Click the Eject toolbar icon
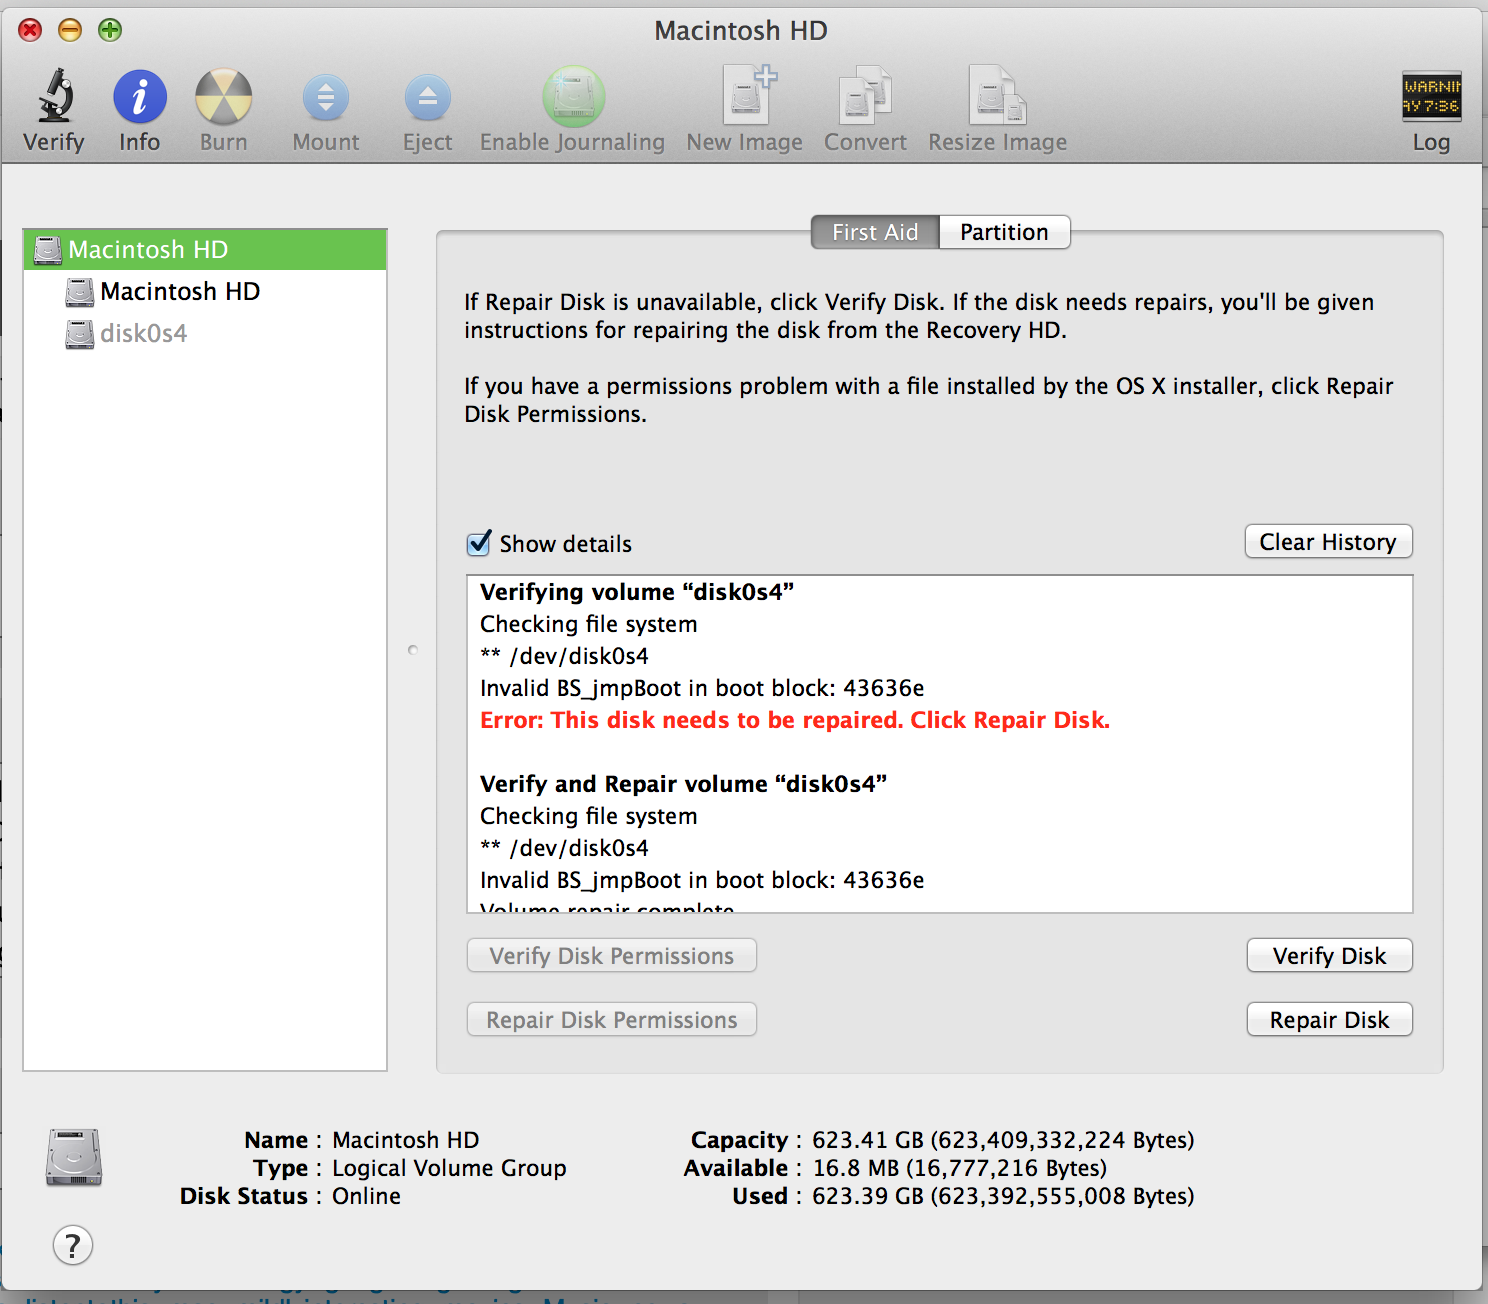1488x1304 pixels. point(427,98)
